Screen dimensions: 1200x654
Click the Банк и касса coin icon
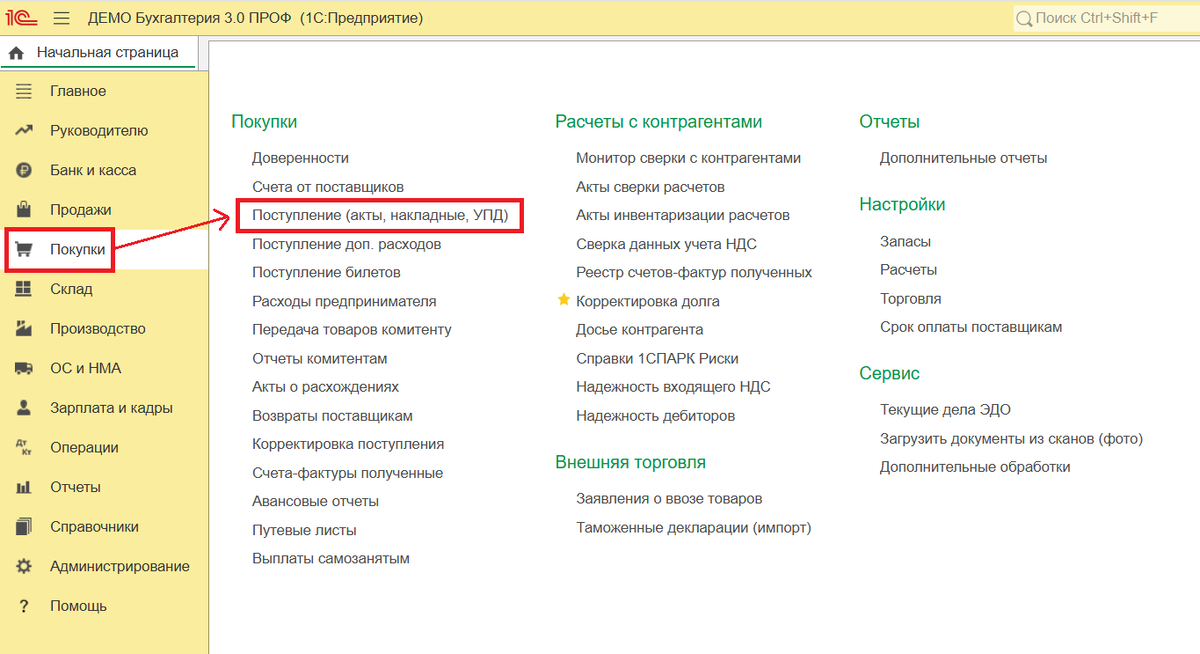point(24,170)
